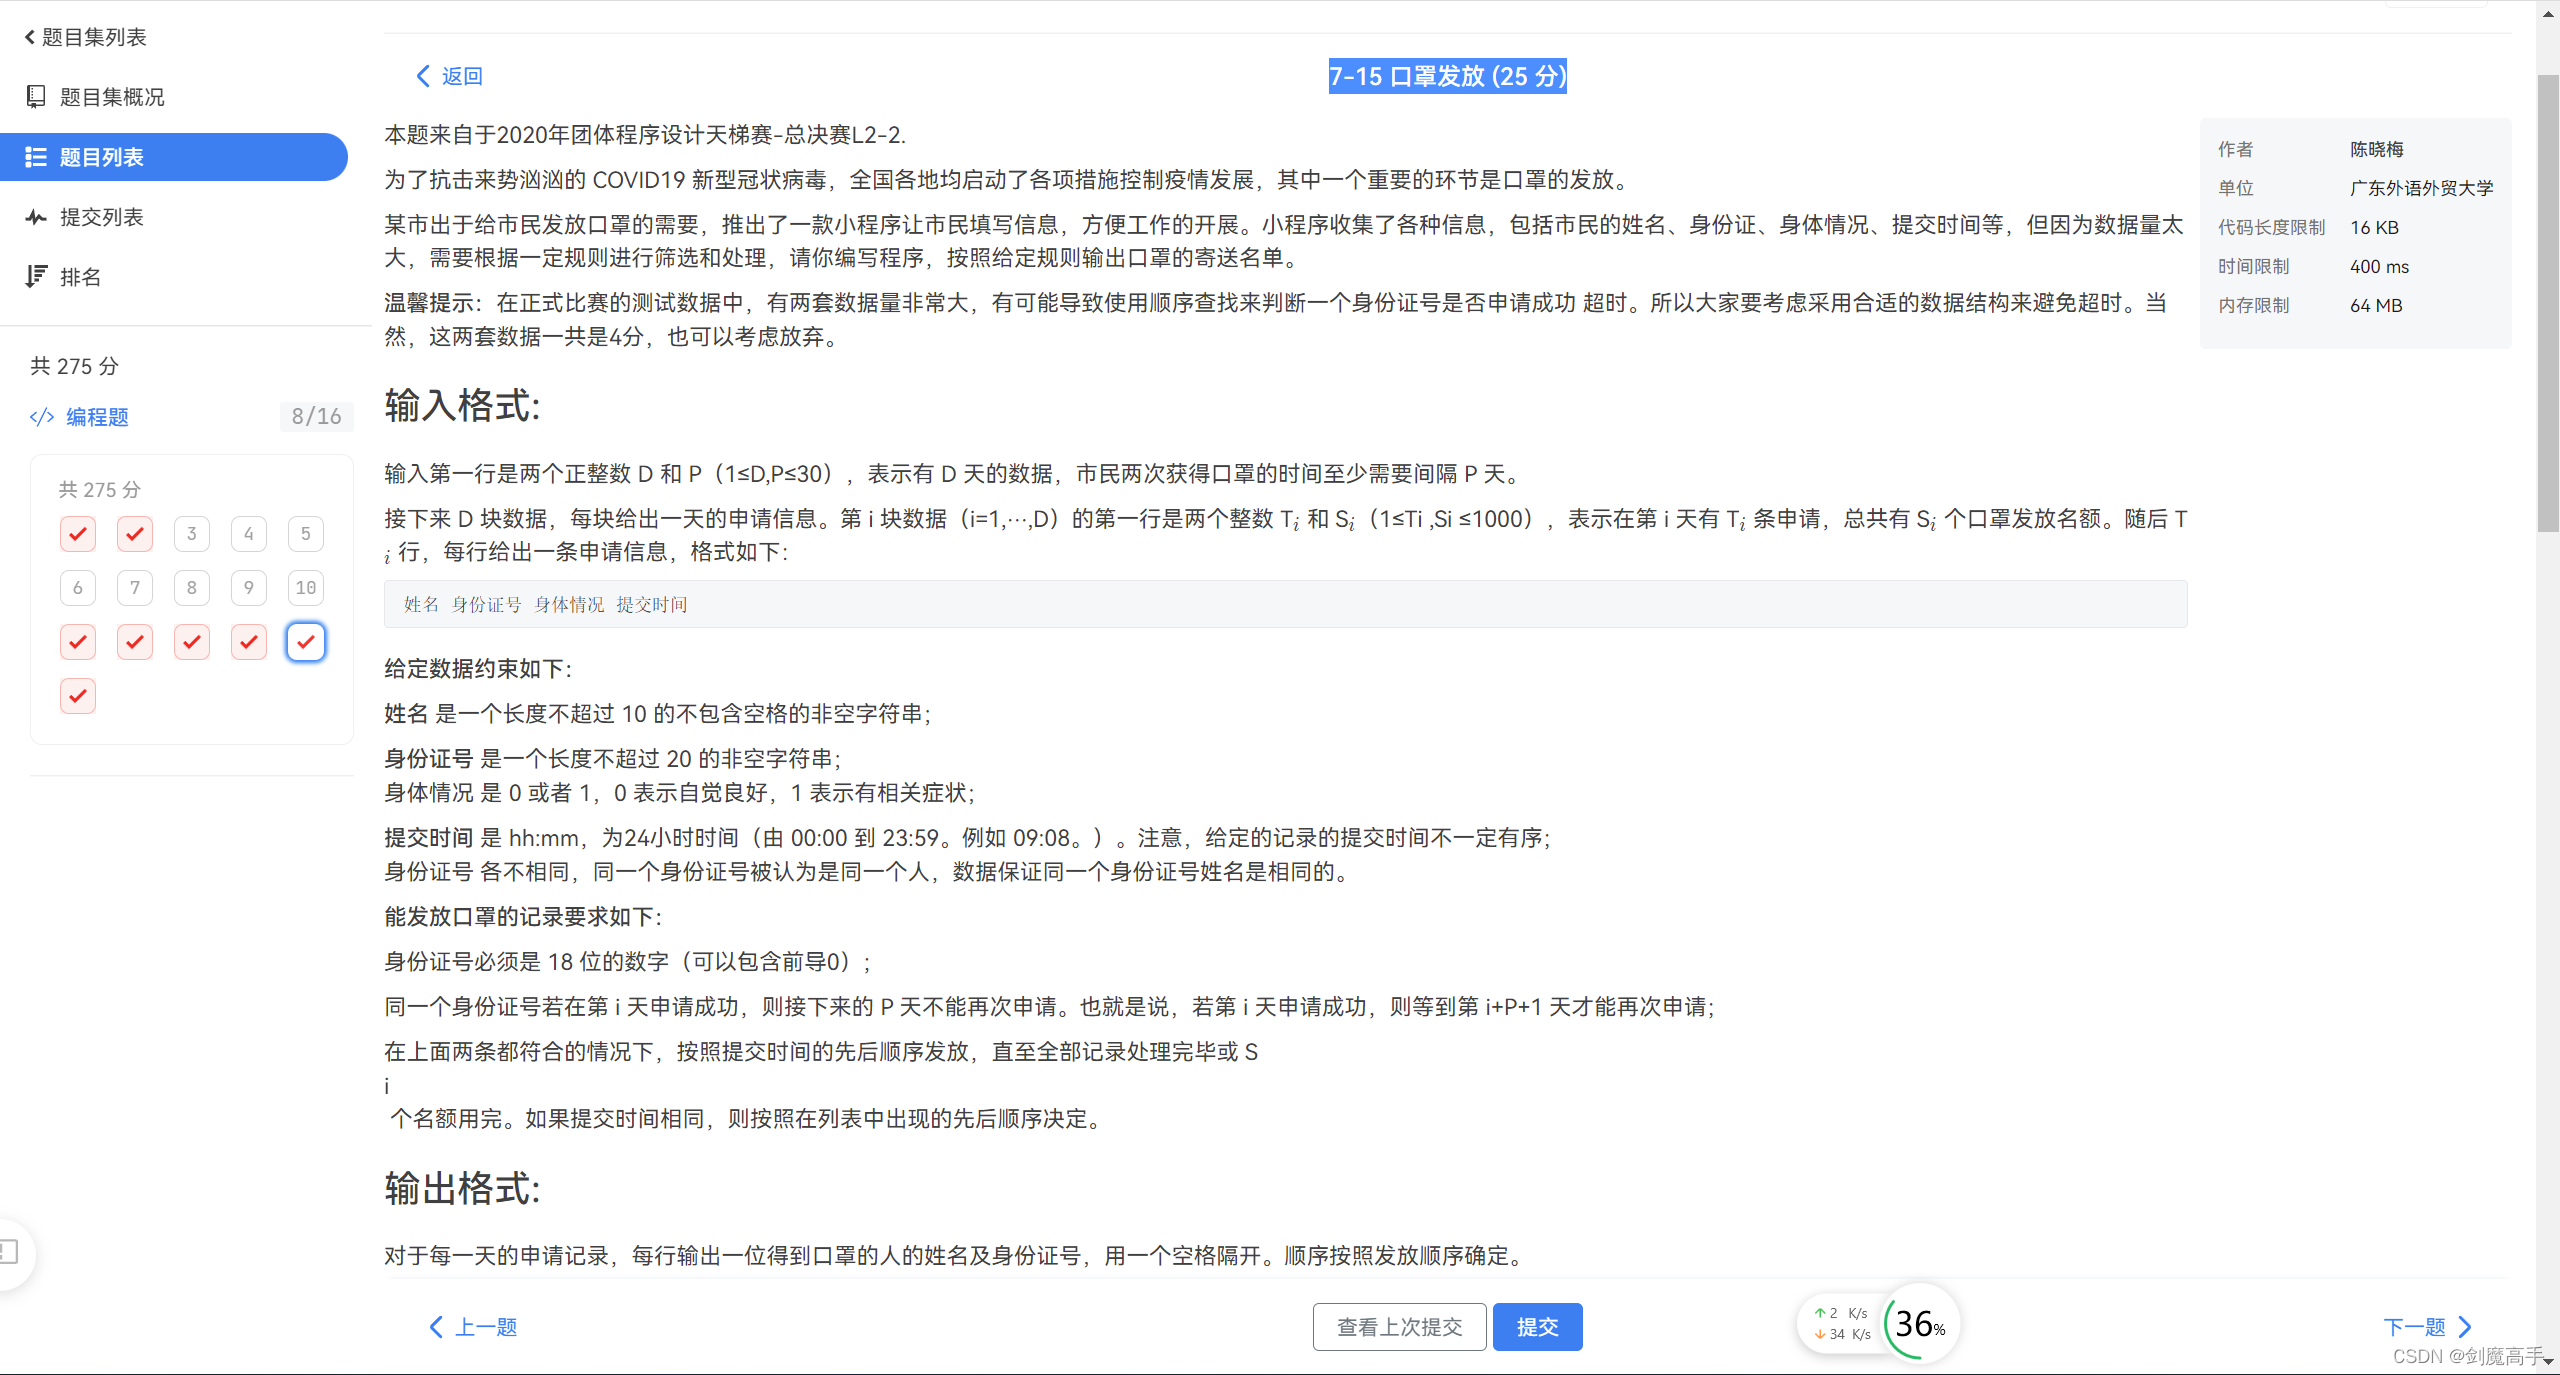Screen dimensions: 2560x1375
Task: Toggle the highlighted checked problem with blue border
Action: pyautogui.click(x=305, y=642)
